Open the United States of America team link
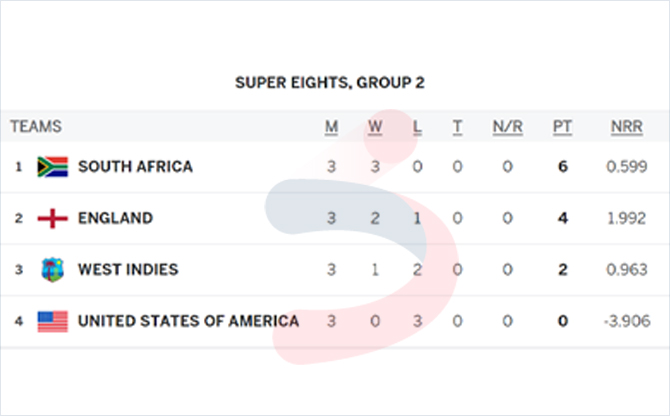 188,321
